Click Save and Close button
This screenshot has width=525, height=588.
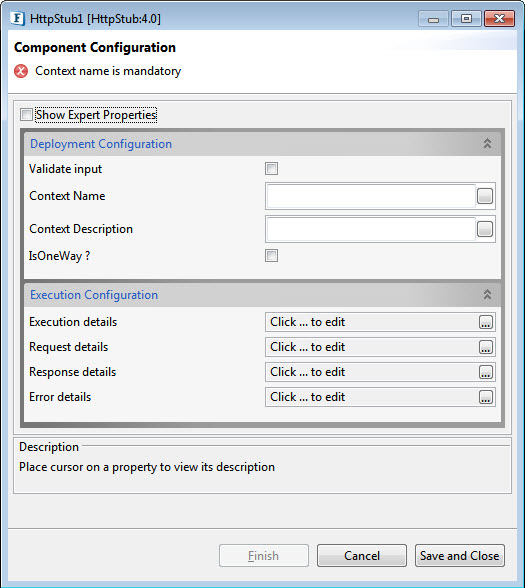pyautogui.click(x=460, y=555)
